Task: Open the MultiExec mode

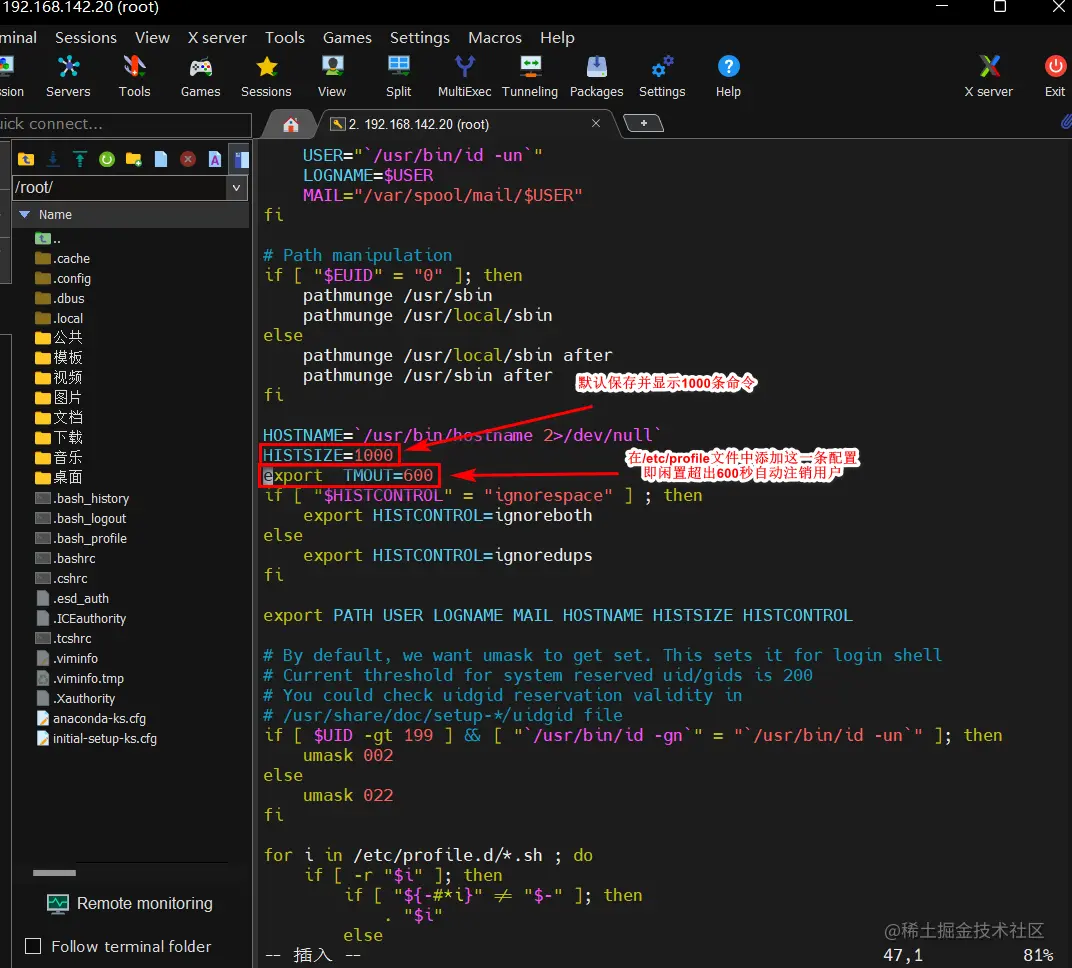Action: [464, 76]
